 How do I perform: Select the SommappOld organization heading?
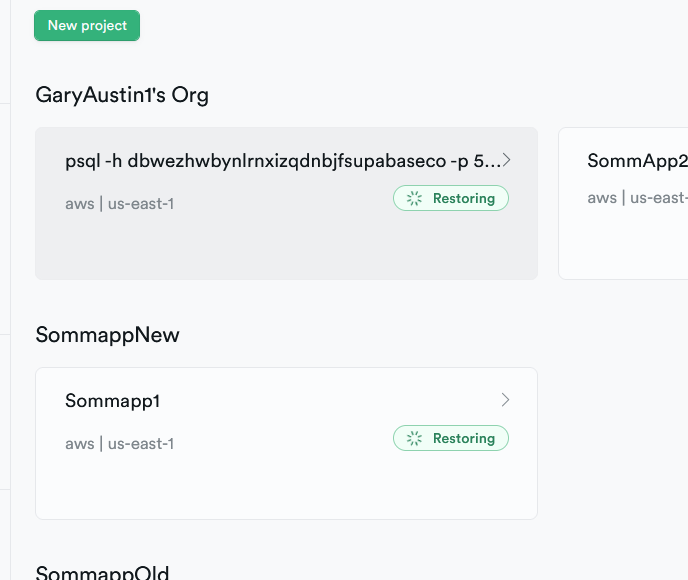pyautogui.click(x=102, y=573)
